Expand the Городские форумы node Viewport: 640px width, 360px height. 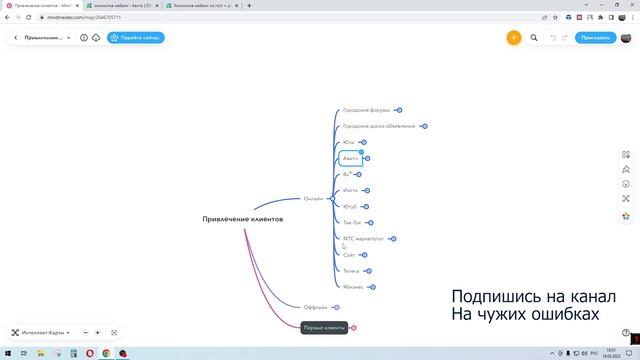click(x=399, y=110)
